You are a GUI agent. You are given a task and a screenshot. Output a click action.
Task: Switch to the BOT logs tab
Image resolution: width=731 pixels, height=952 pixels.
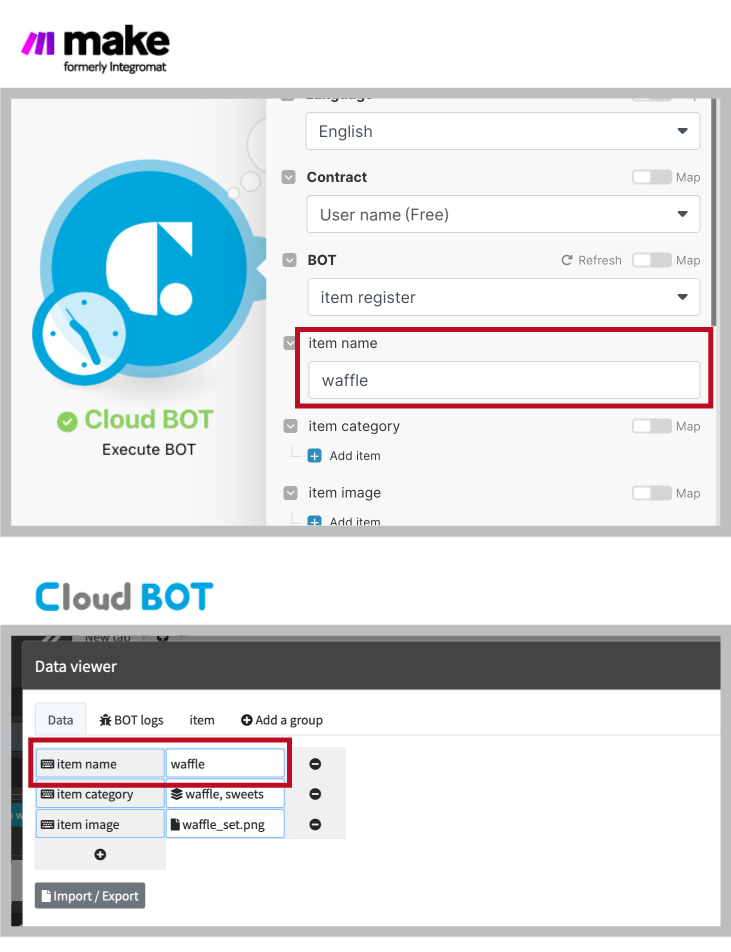tap(130, 720)
